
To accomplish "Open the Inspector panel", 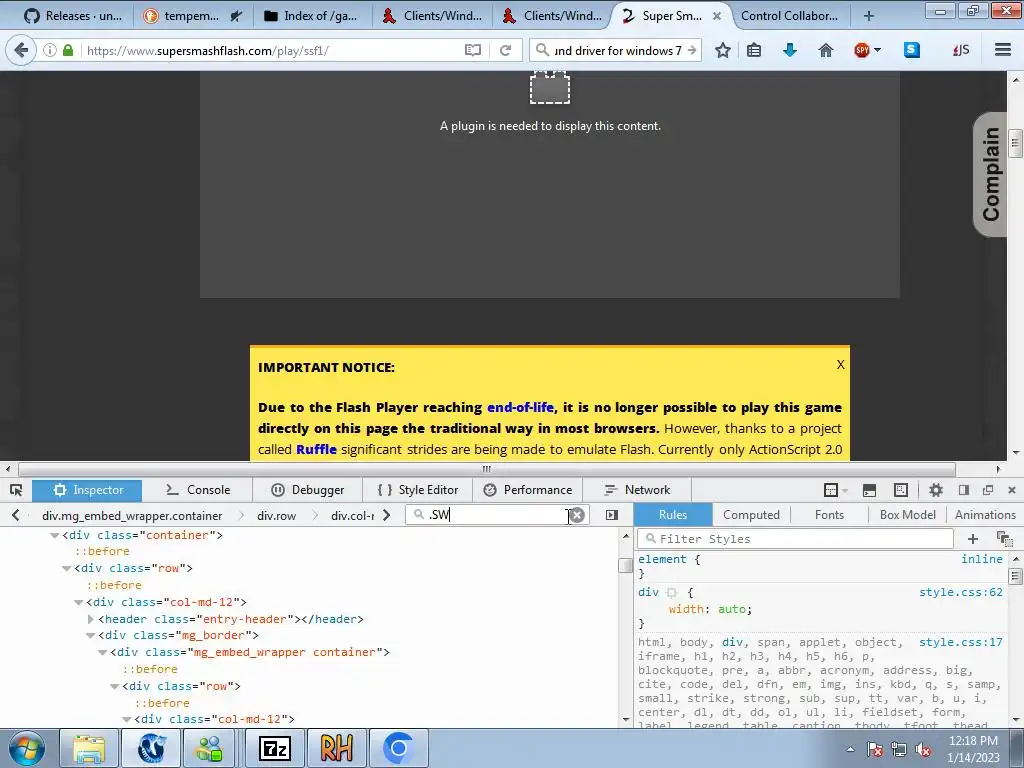I will [88, 490].
